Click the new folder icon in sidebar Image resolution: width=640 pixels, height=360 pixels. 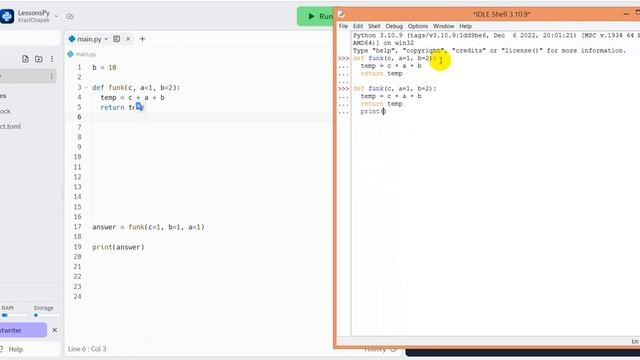[39, 59]
